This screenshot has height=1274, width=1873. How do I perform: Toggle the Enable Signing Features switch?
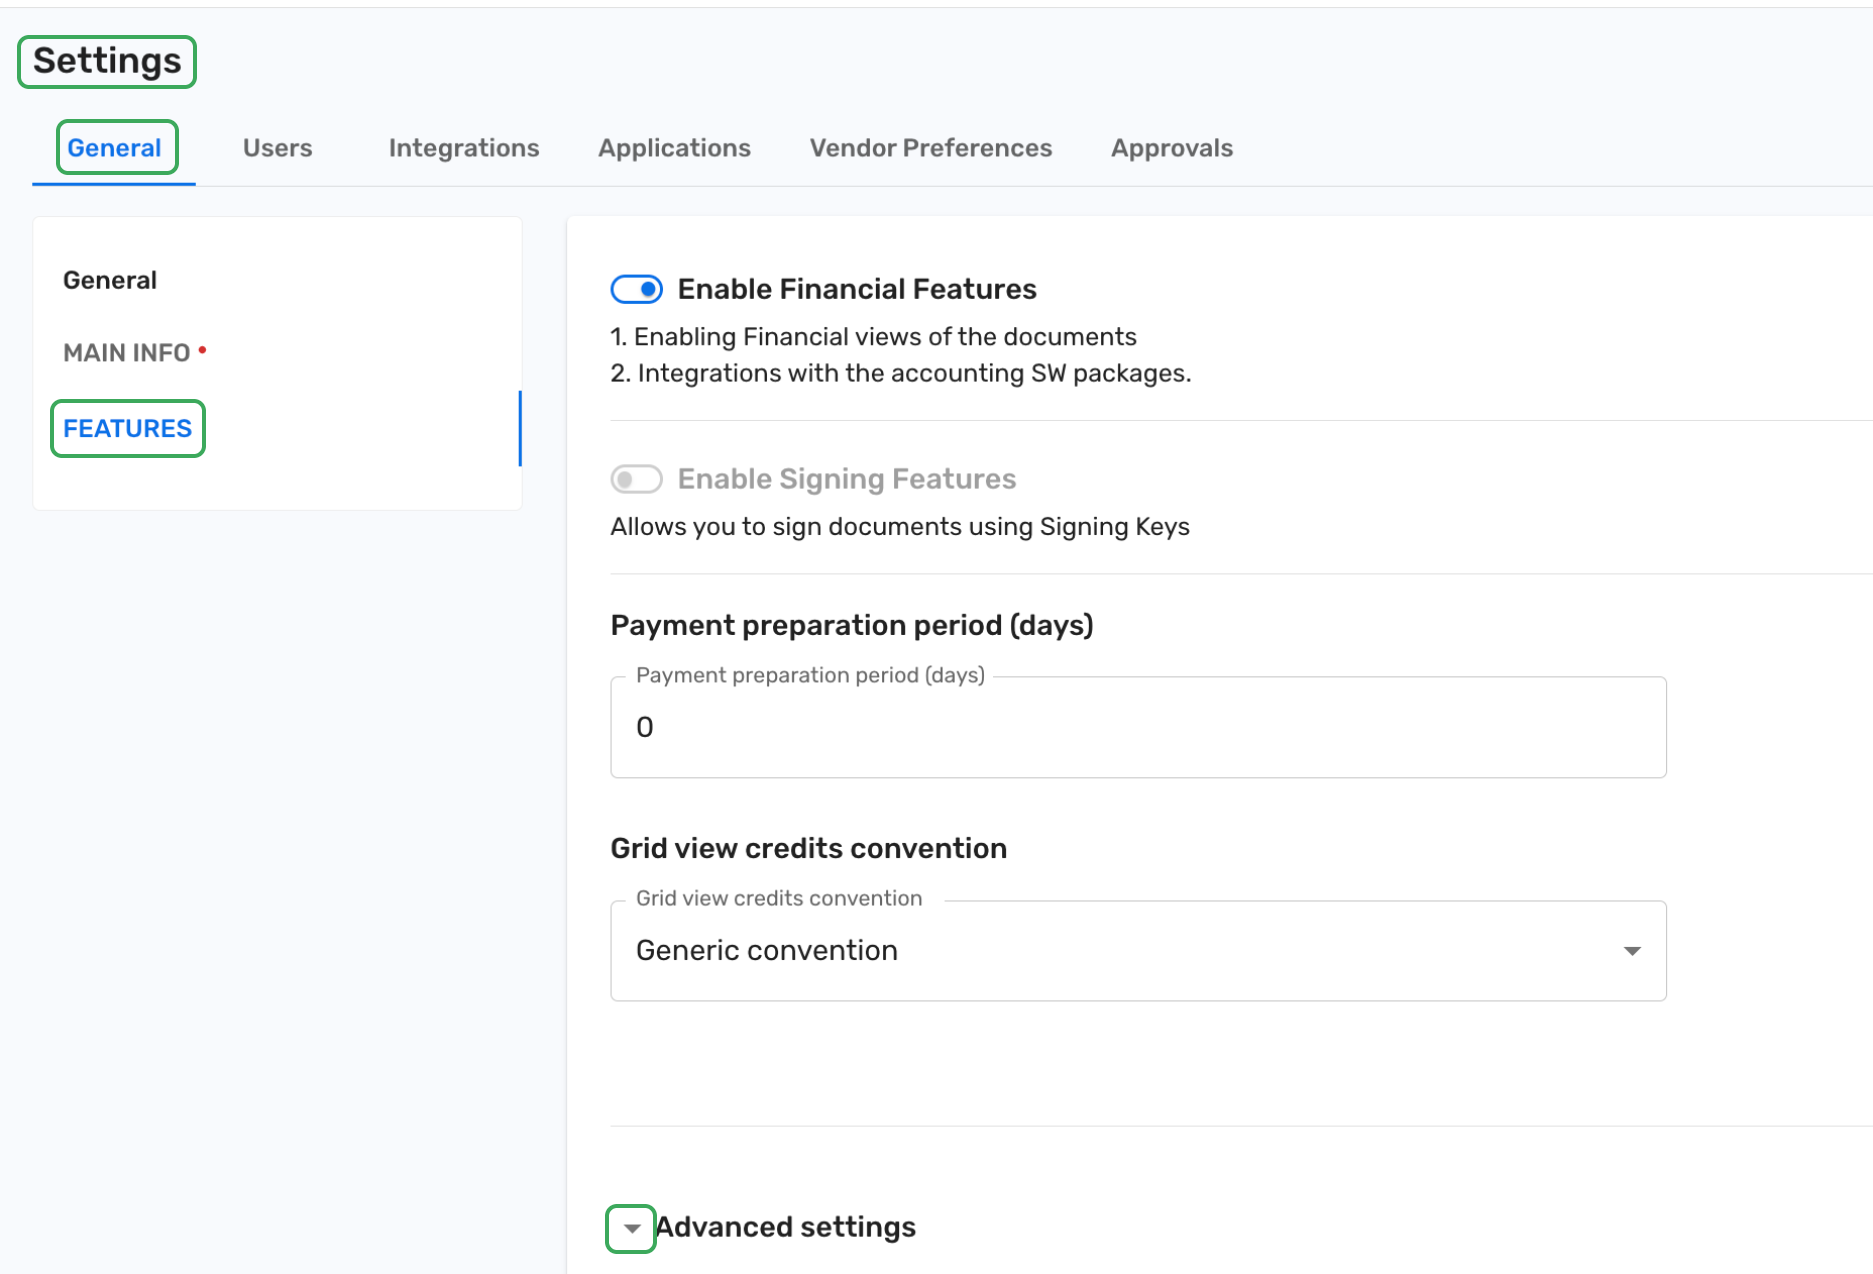click(636, 479)
